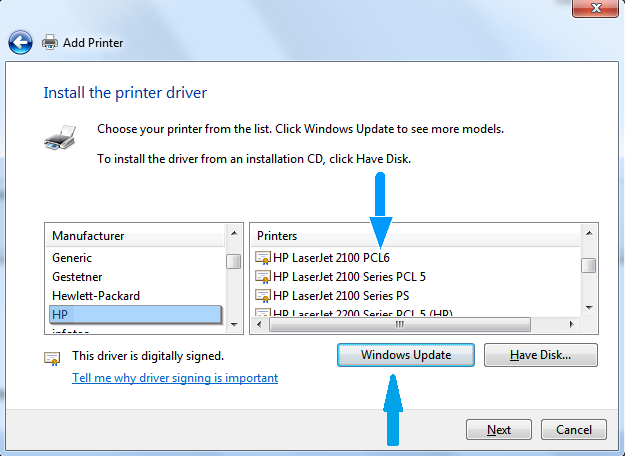The height and width of the screenshot is (456, 625).
Task: Click Printers list scroll up arrow
Action: click(589, 233)
